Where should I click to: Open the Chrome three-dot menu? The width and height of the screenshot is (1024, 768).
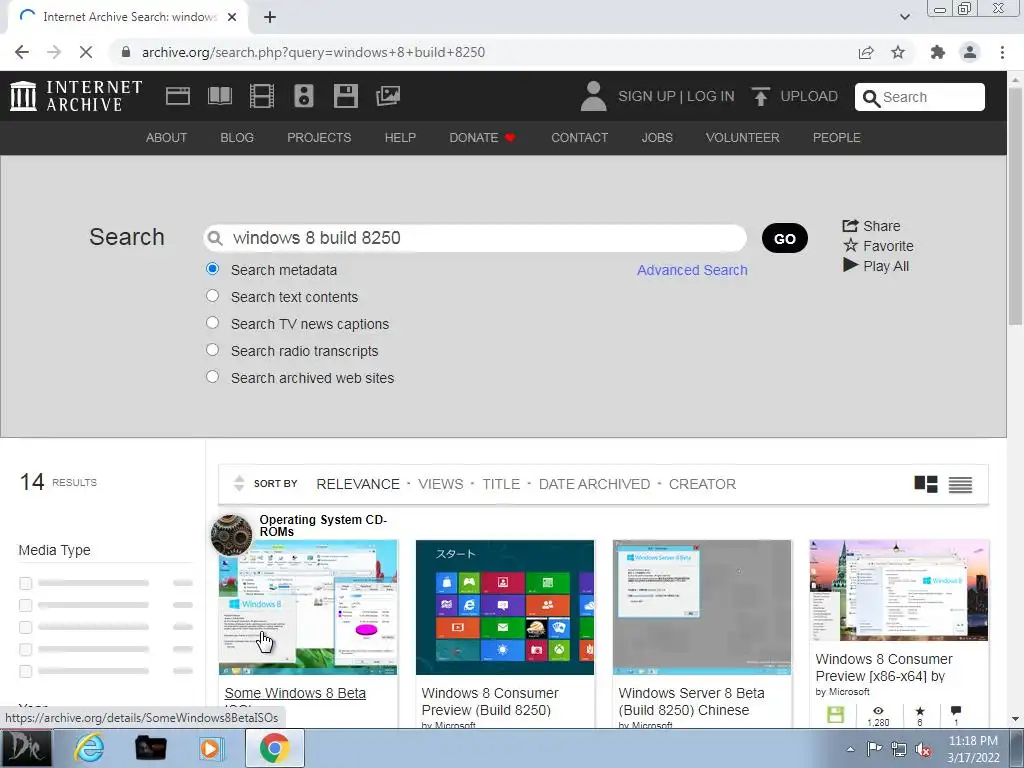1002,52
